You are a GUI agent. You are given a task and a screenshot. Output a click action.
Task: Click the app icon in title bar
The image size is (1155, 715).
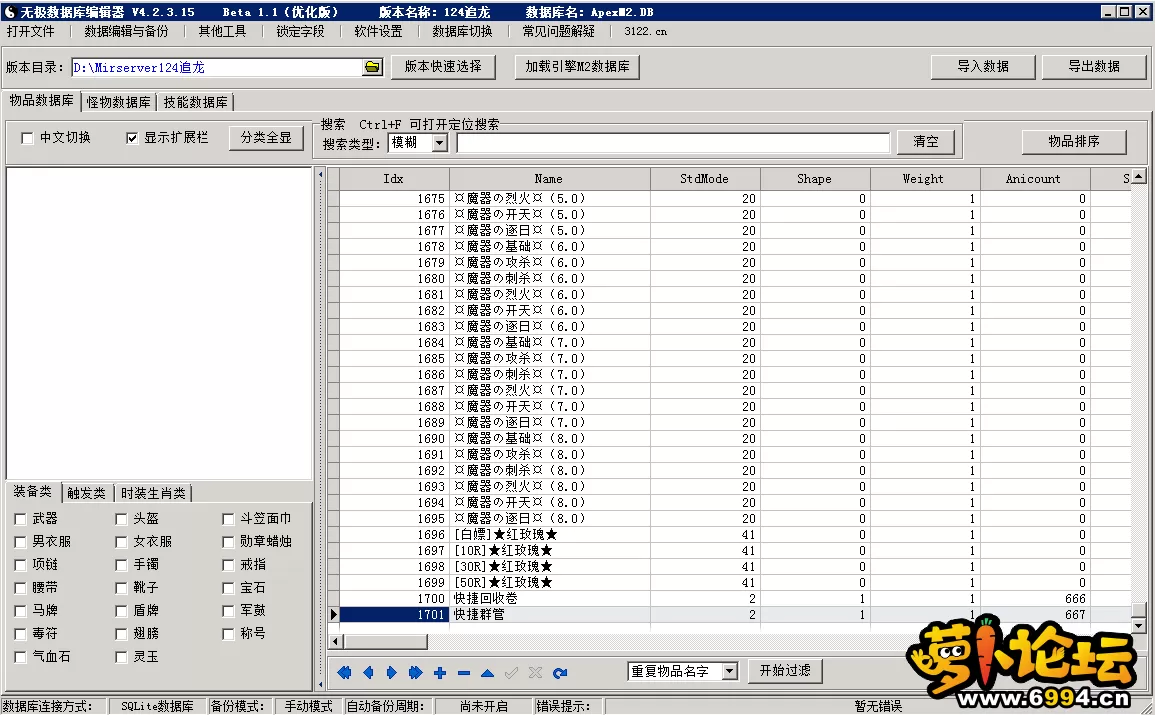[x=10, y=12]
